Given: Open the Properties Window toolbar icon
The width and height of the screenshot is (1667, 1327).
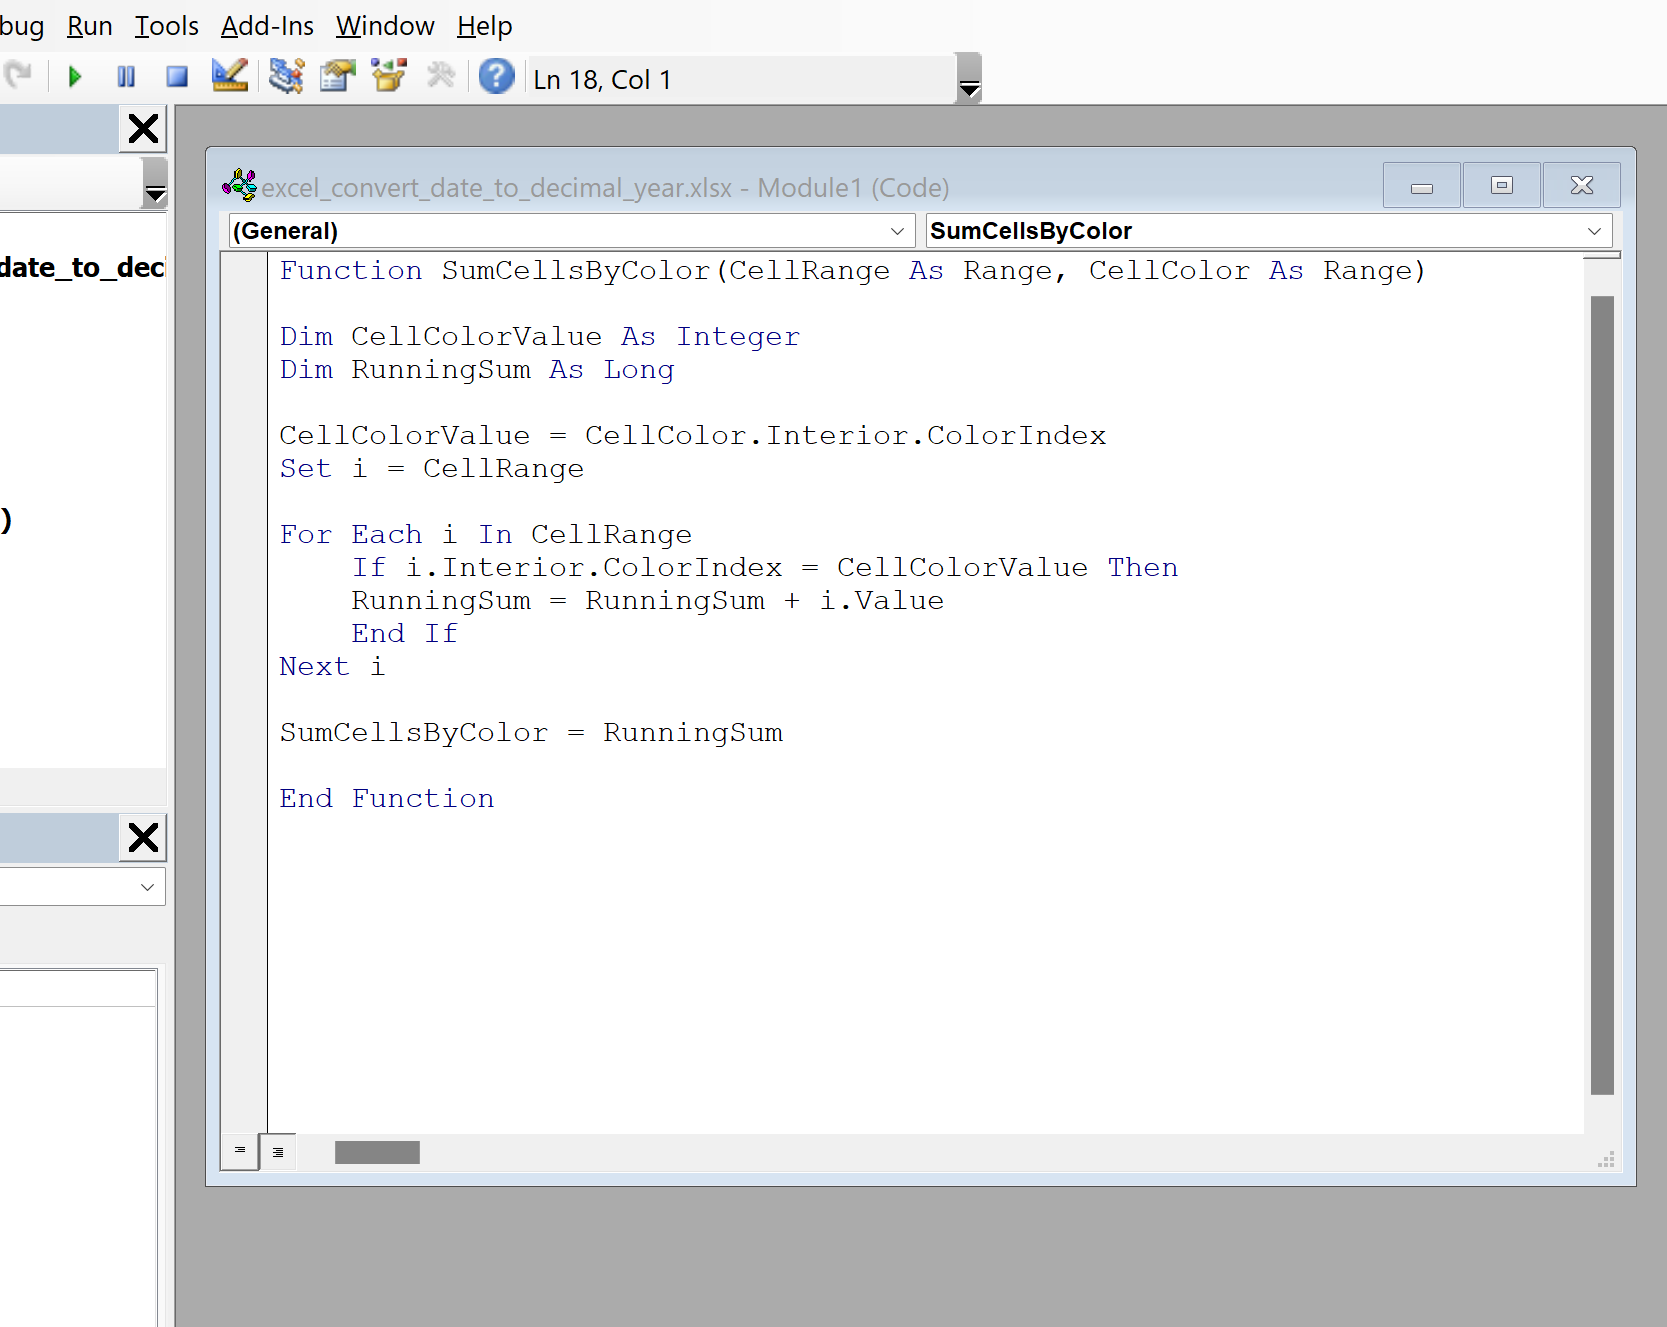Looking at the screenshot, I should click(x=338, y=76).
